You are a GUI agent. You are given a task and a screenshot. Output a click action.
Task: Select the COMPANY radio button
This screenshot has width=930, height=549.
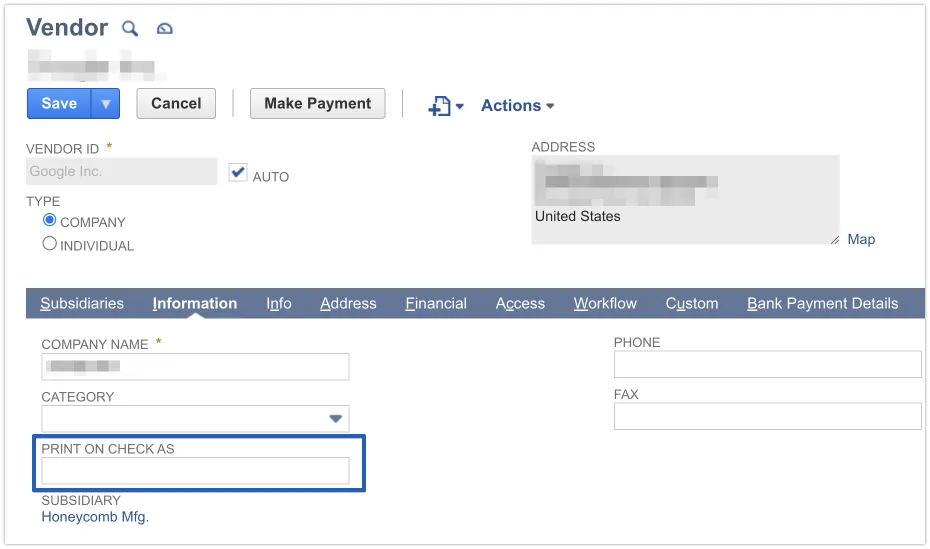[x=50, y=220]
